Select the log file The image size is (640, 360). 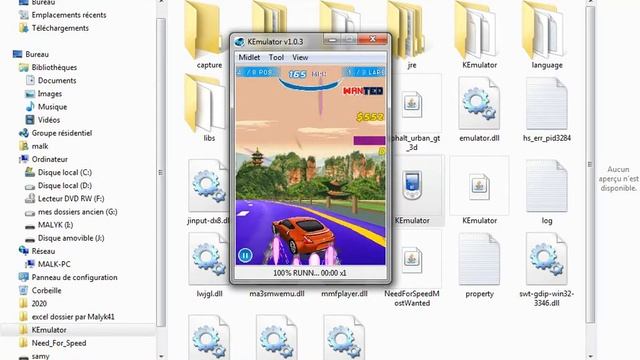547,192
